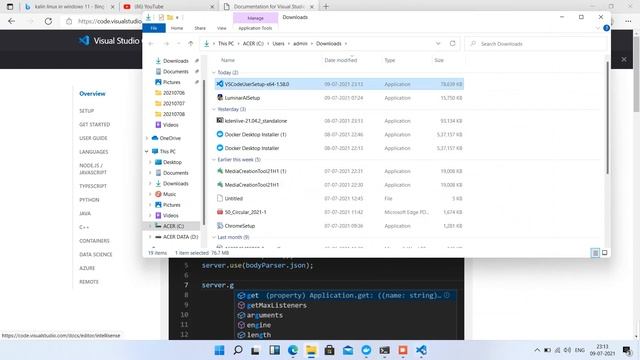Select ChromeSetup application file
640x360 pixels.
(x=339, y=226)
